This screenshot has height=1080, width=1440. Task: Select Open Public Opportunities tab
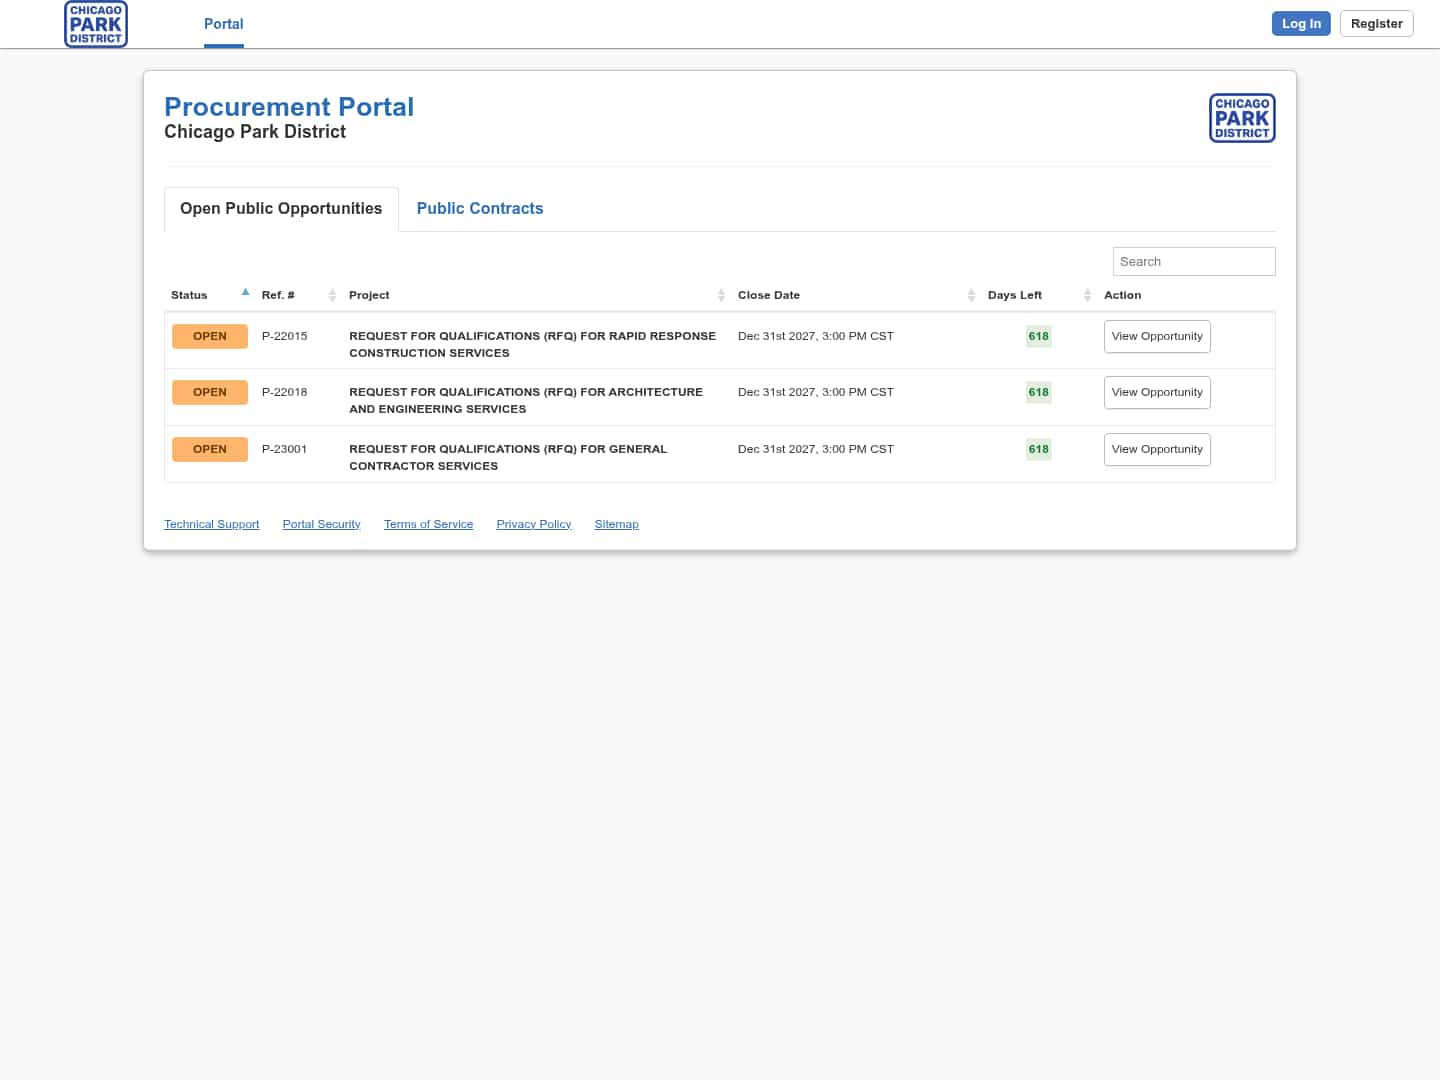coord(281,209)
